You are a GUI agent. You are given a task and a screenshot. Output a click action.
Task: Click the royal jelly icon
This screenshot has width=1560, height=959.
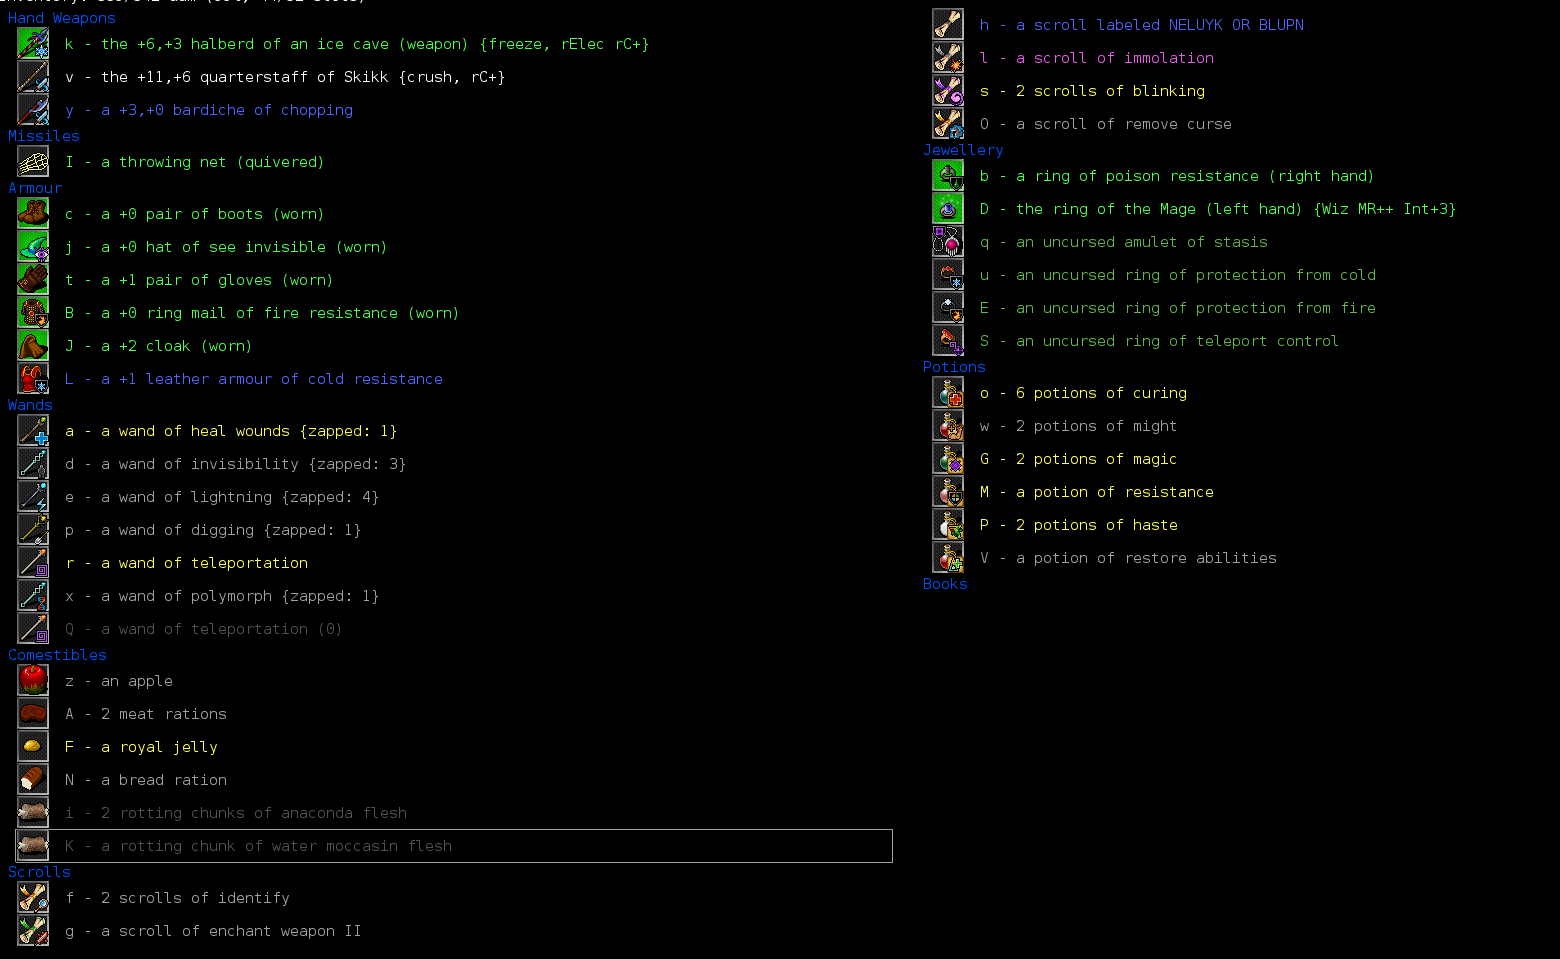(33, 747)
